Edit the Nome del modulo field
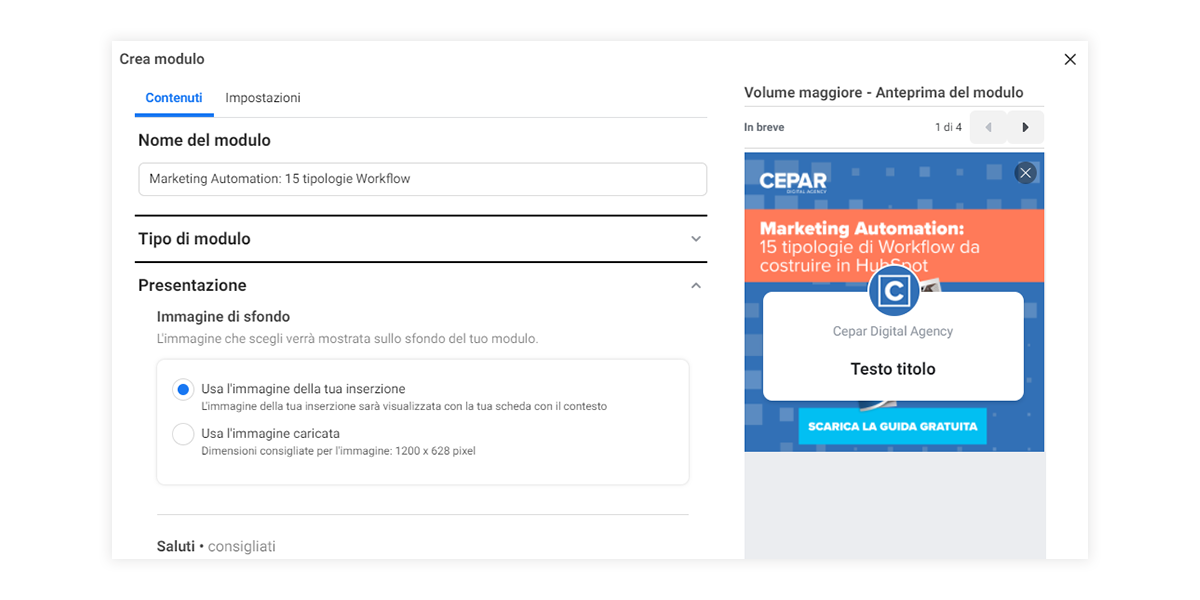 pyautogui.click(x=422, y=179)
